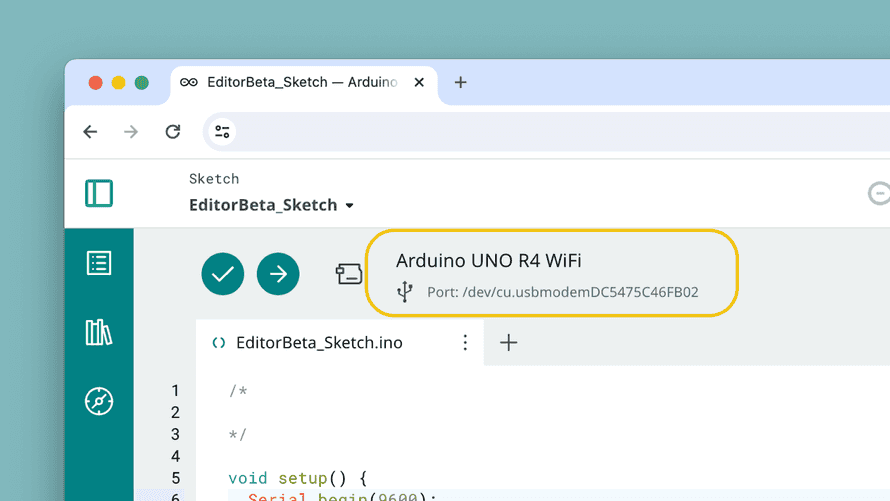Open the three-dot menu on sketch tab
The image size is (890, 501).
pyautogui.click(x=465, y=343)
